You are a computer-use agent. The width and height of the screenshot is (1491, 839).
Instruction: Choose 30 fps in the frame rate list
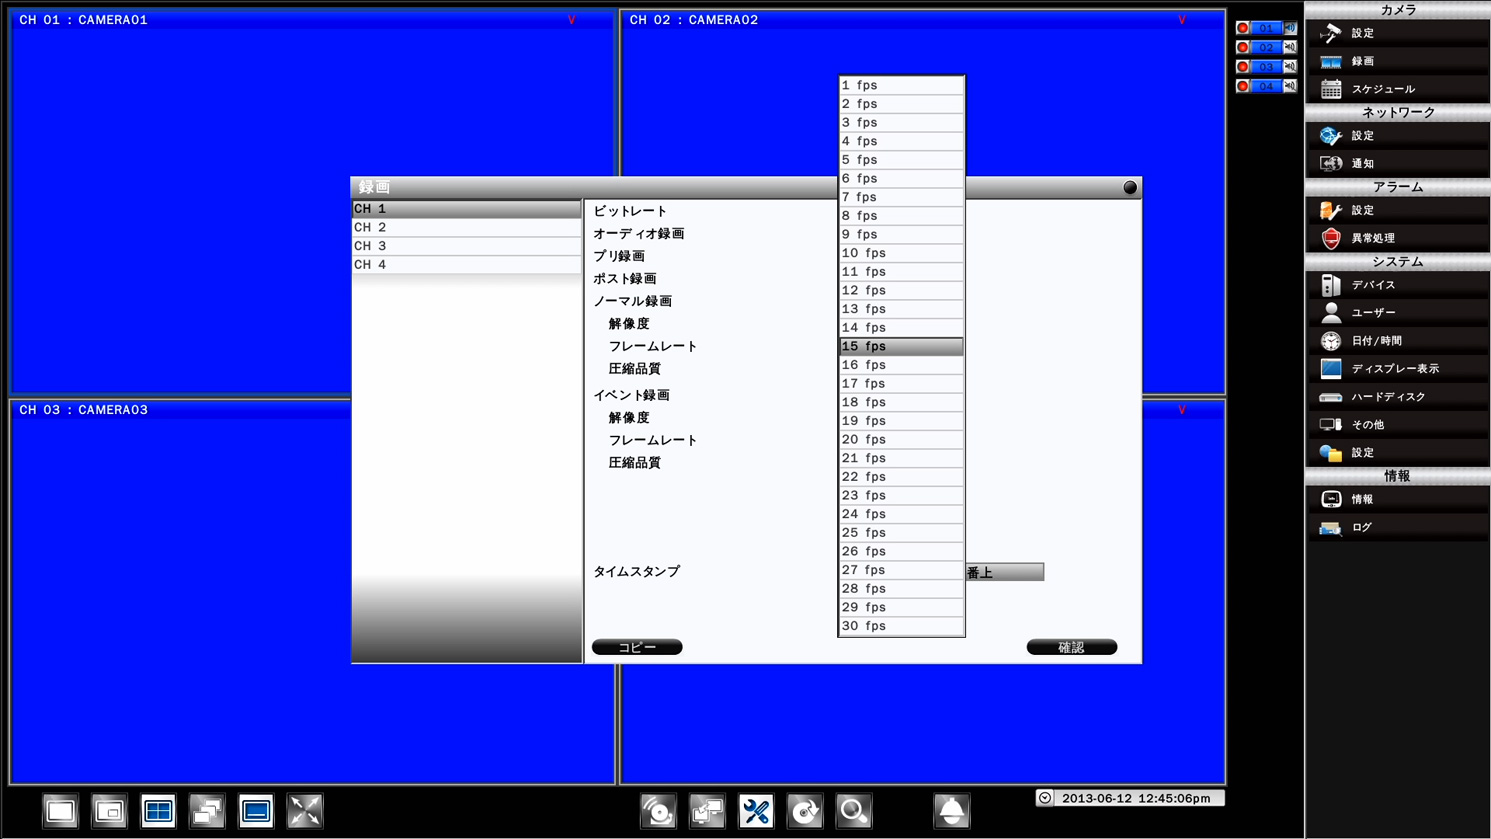(x=899, y=625)
